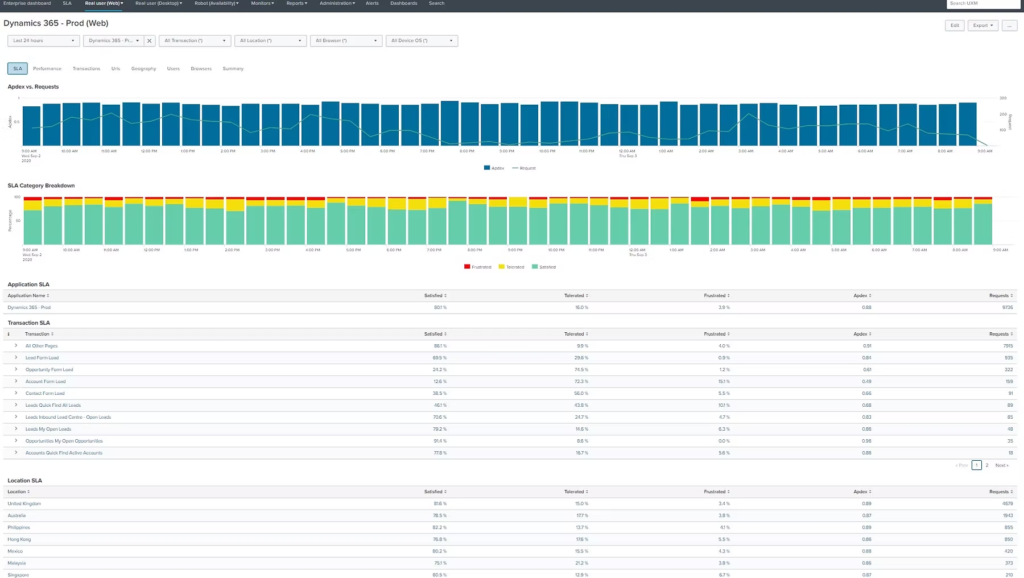This screenshot has height=578, width=1024.
Task: Open the Philippines location link
Action: point(18,527)
